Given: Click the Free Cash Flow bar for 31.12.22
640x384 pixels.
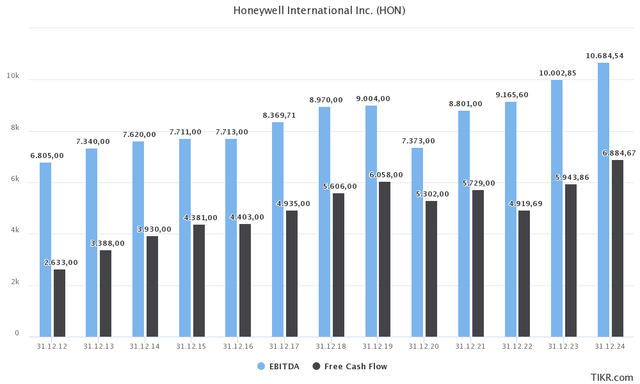Looking at the screenshot, I should [x=524, y=274].
